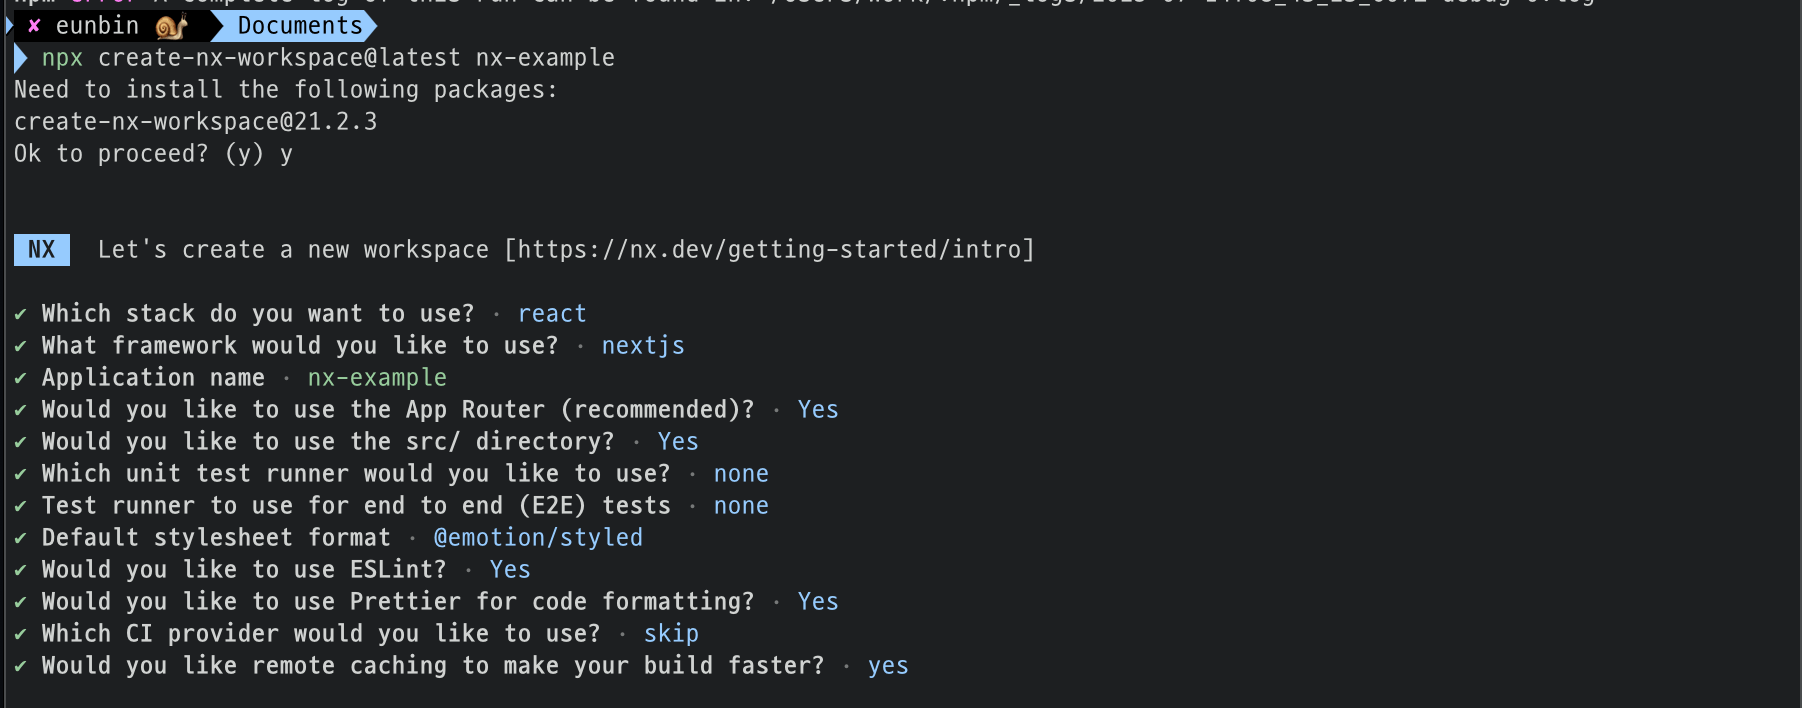
Task: Click the snail emoji in the prompt
Action: pos(171,27)
